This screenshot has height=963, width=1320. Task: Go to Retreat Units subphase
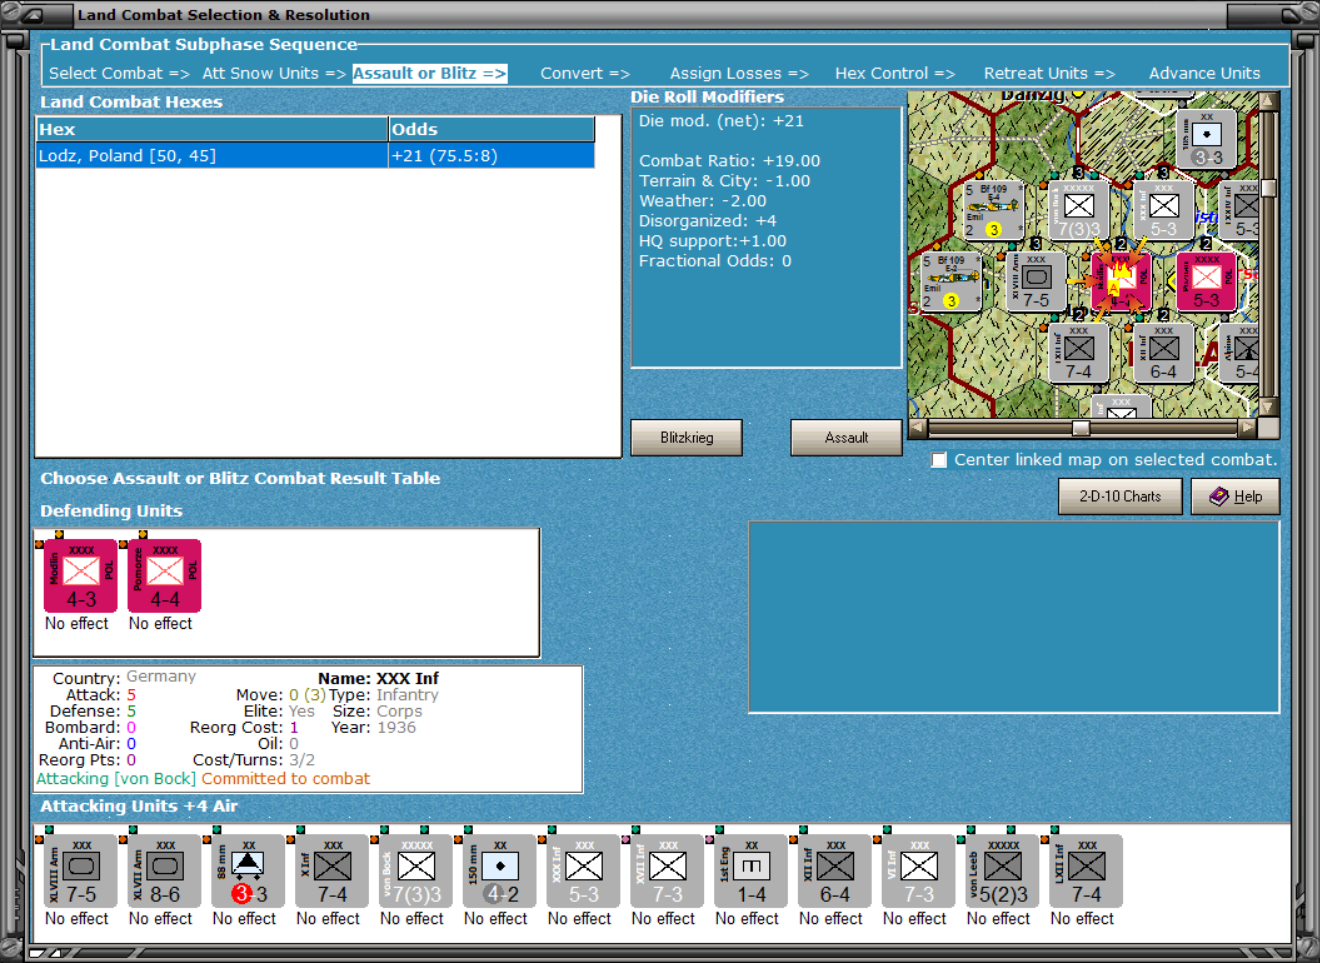1049,73
